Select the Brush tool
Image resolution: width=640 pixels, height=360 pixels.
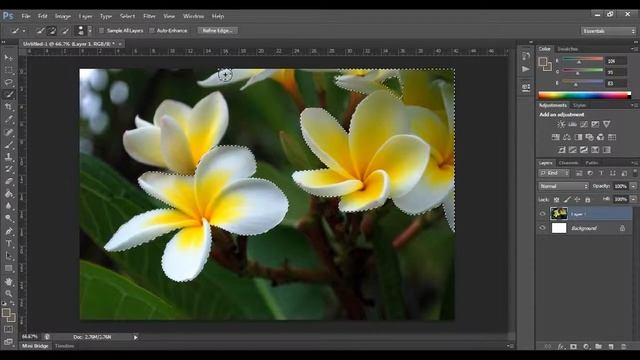[x=8, y=144]
